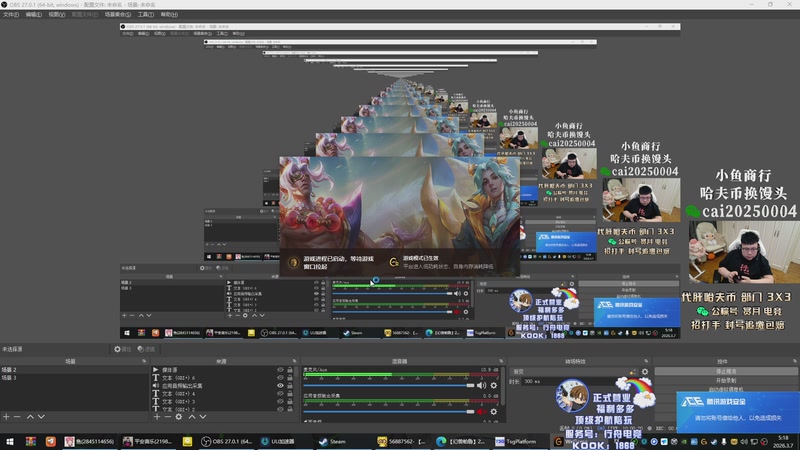Toggle visibility of the 文本 (GDI+) 6 source

[280, 378]
